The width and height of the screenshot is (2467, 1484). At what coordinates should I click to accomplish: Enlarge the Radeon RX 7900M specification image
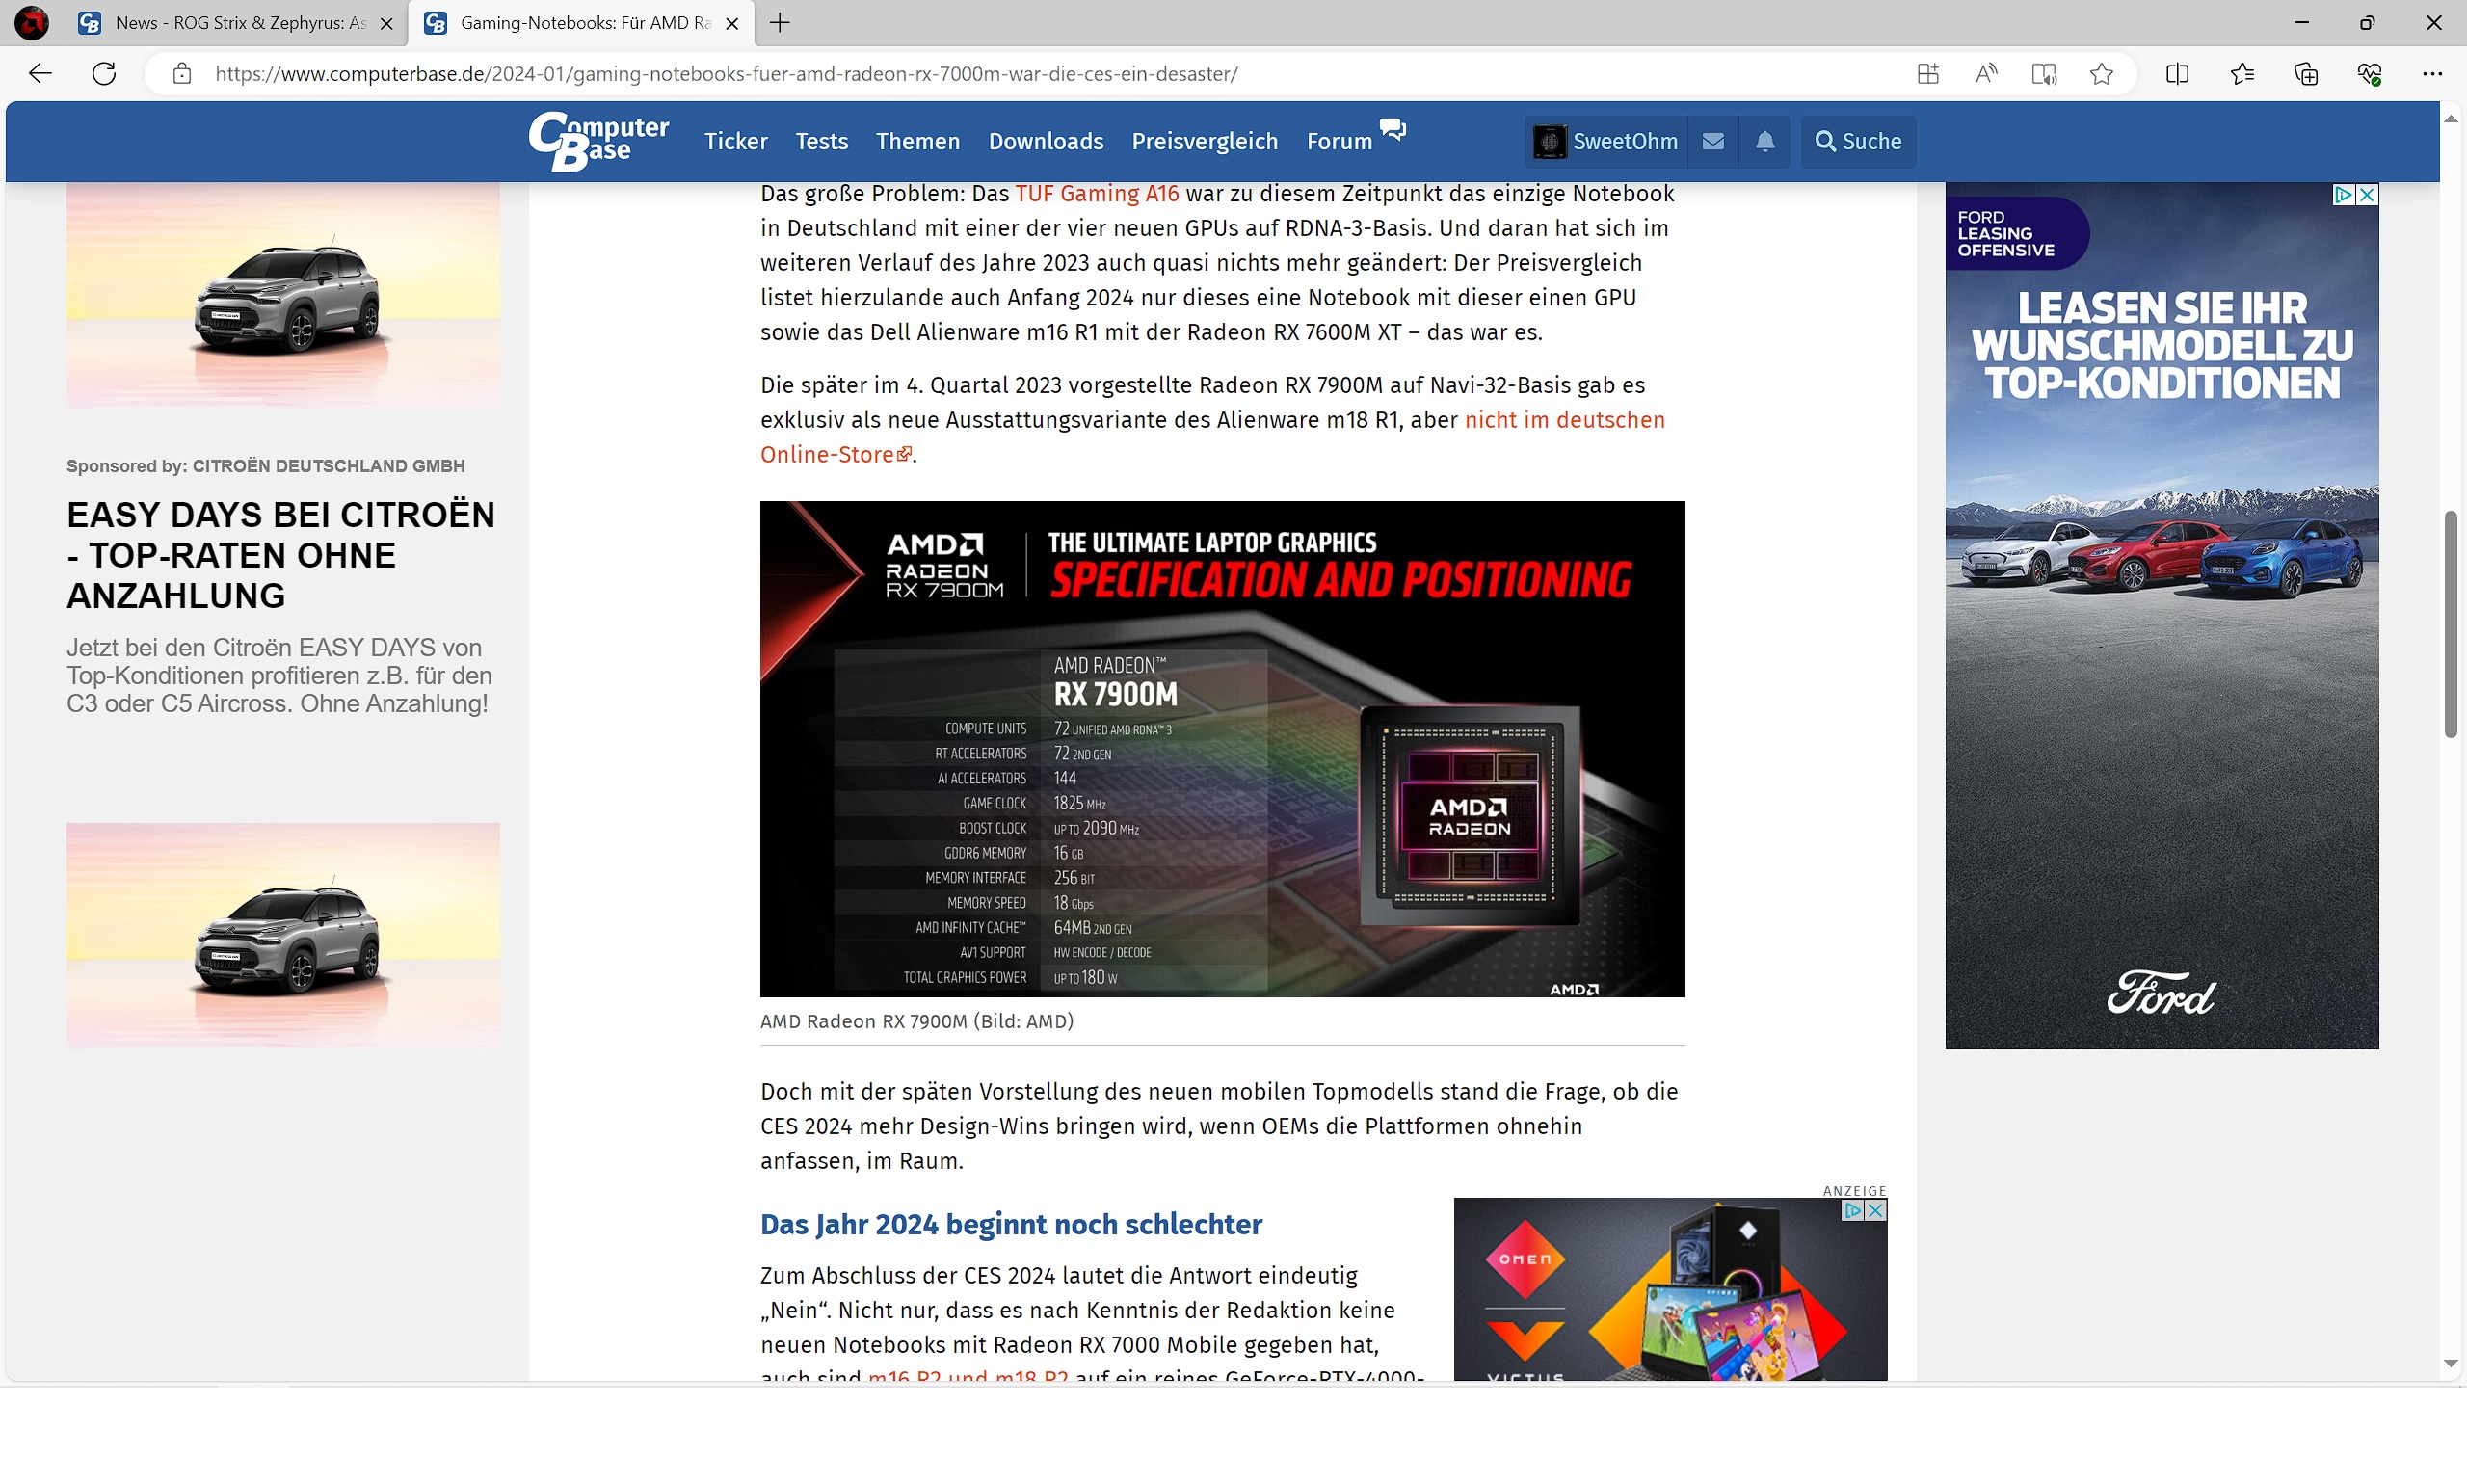click(x=1222, y=748)
